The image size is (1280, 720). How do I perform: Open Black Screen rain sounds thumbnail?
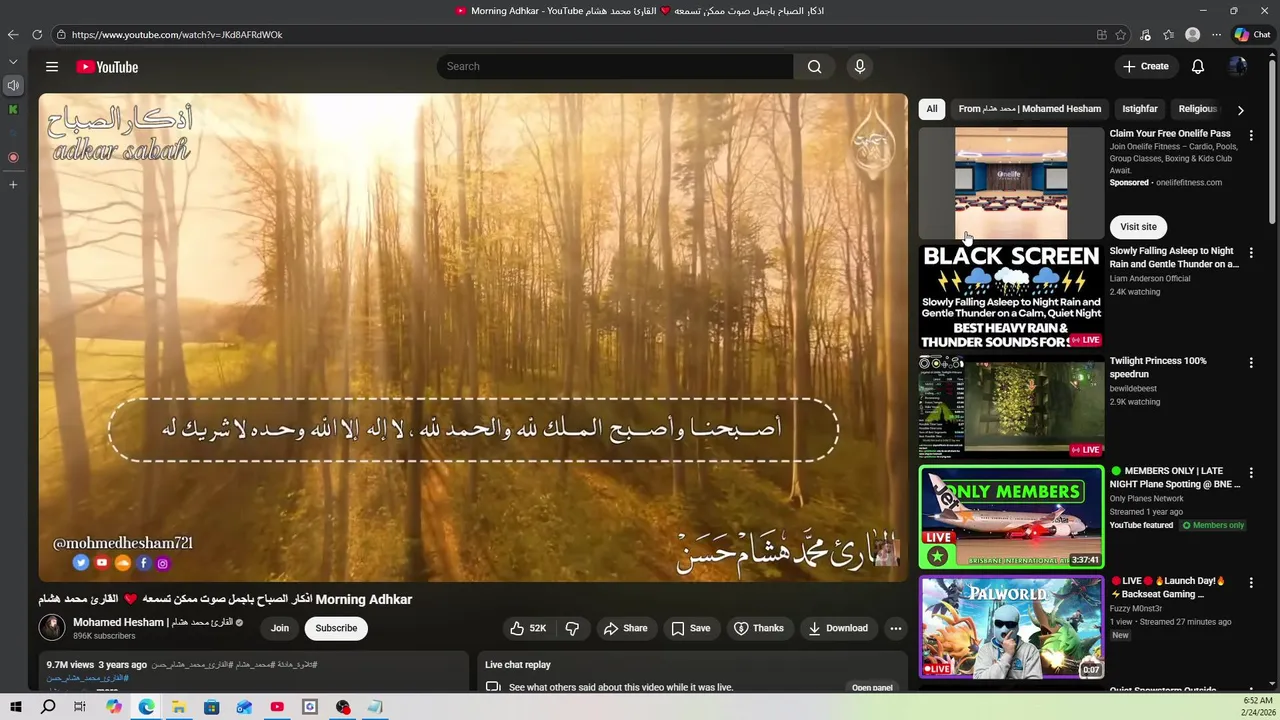[x=1011, y=297]
